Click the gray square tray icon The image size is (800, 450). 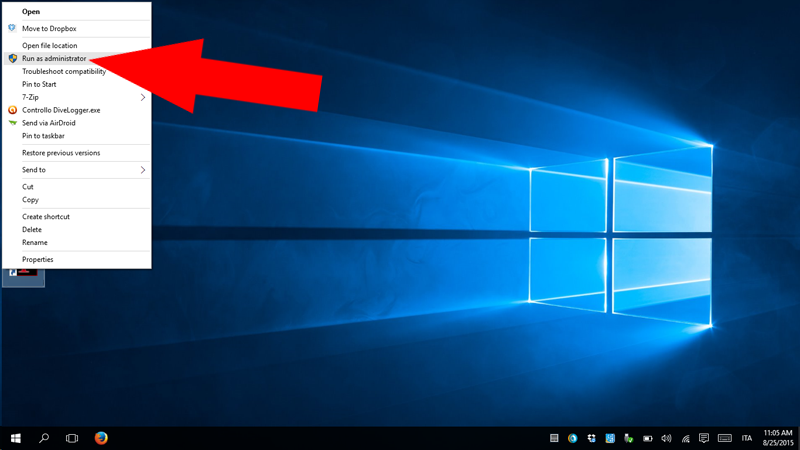click(x=554, y=438)
